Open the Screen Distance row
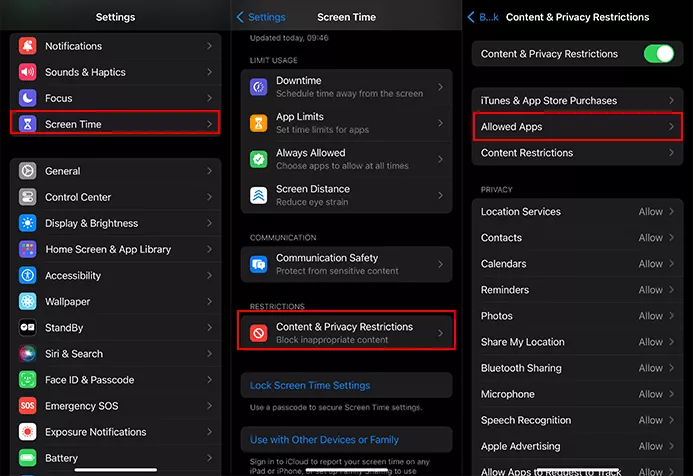 tap(346, 195)
